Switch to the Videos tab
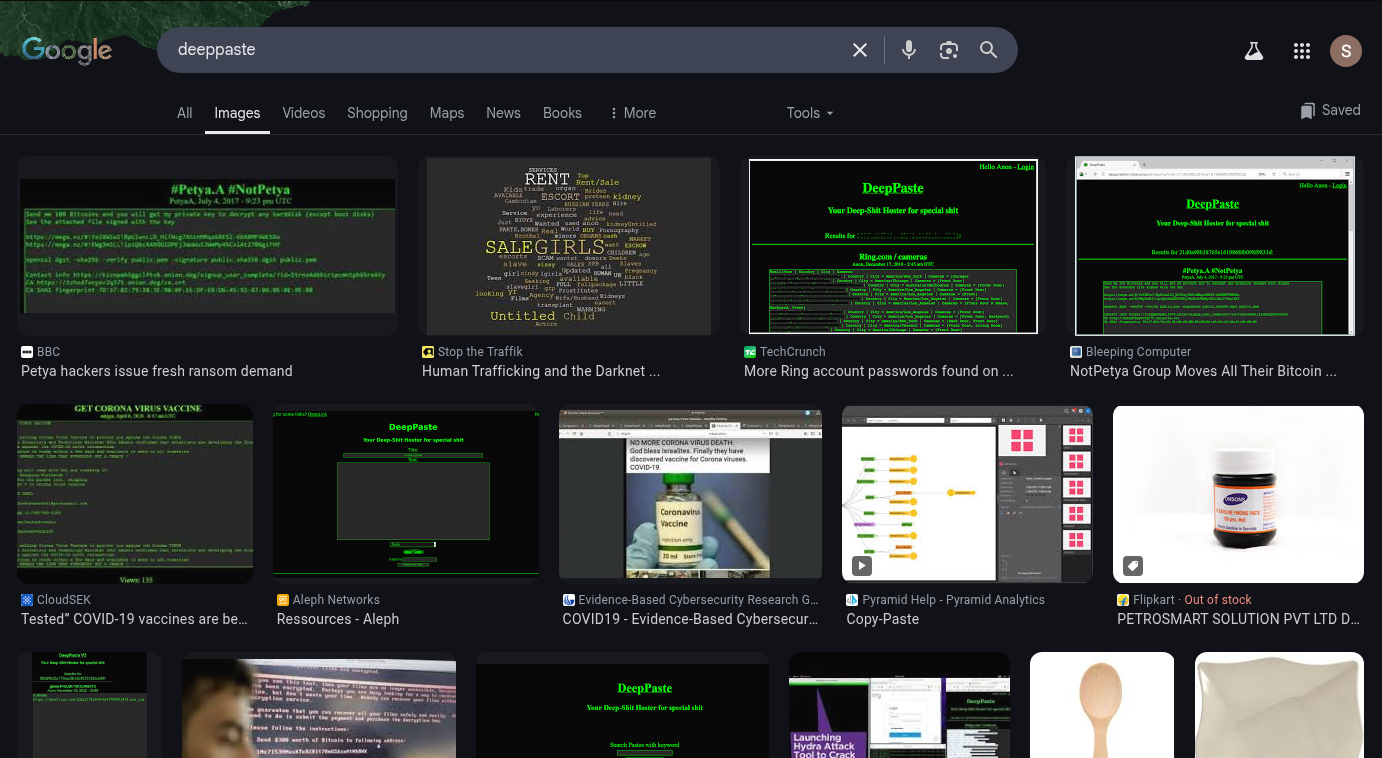 [x=304, y=113]
